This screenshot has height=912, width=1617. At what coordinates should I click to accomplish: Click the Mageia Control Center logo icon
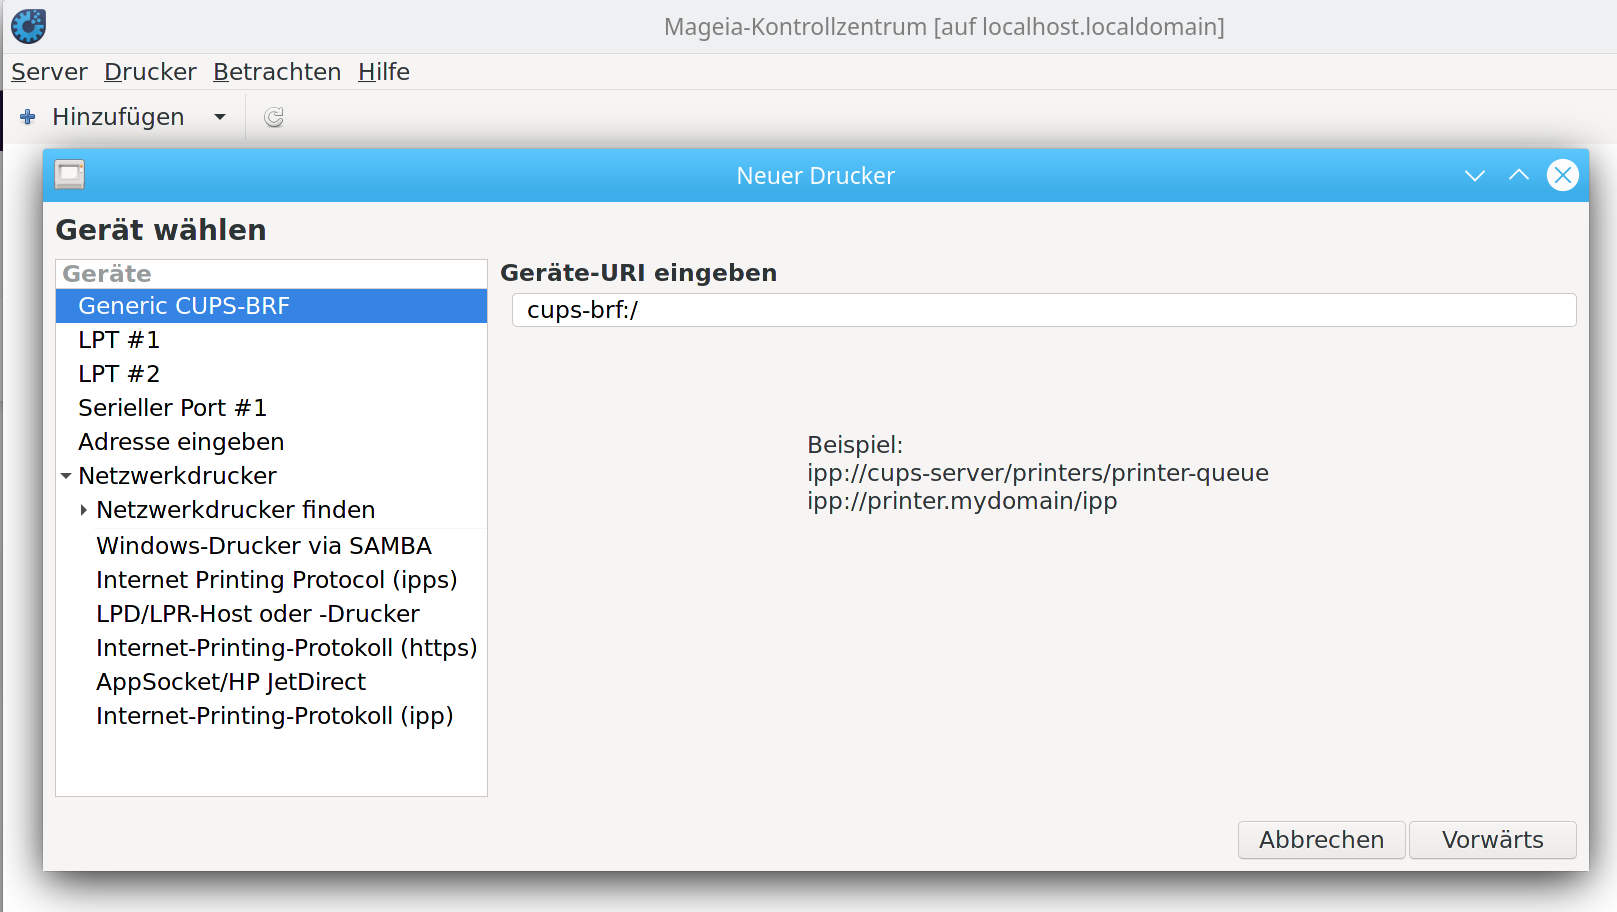point(28,26)
